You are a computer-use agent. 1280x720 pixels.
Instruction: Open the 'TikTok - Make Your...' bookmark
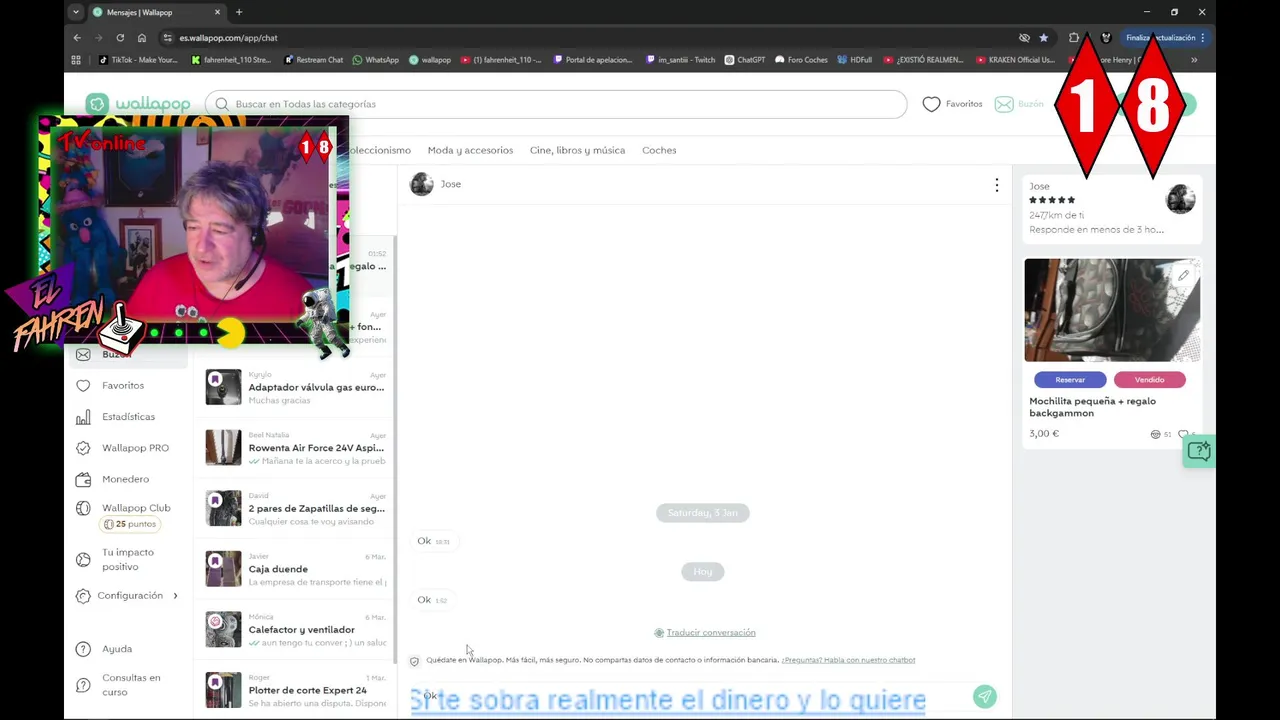pyautogui.click(x=138, y=60)
